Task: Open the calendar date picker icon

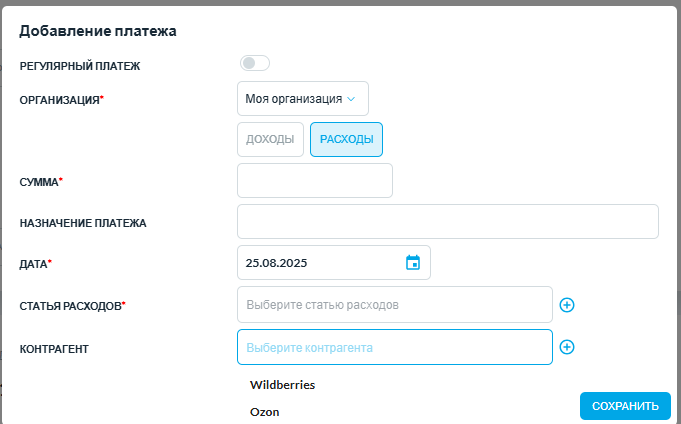Action: [413, 263]
